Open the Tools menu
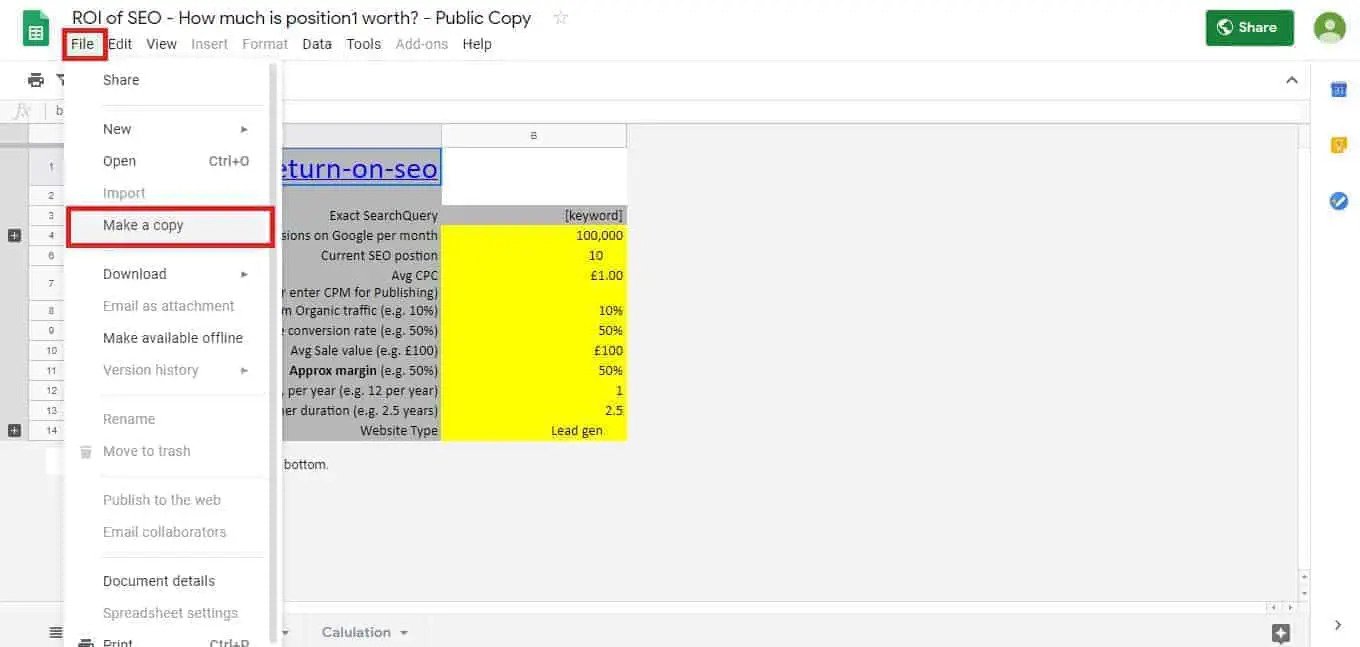This screenshot has width=1360, height=647. tap(364, 44)
